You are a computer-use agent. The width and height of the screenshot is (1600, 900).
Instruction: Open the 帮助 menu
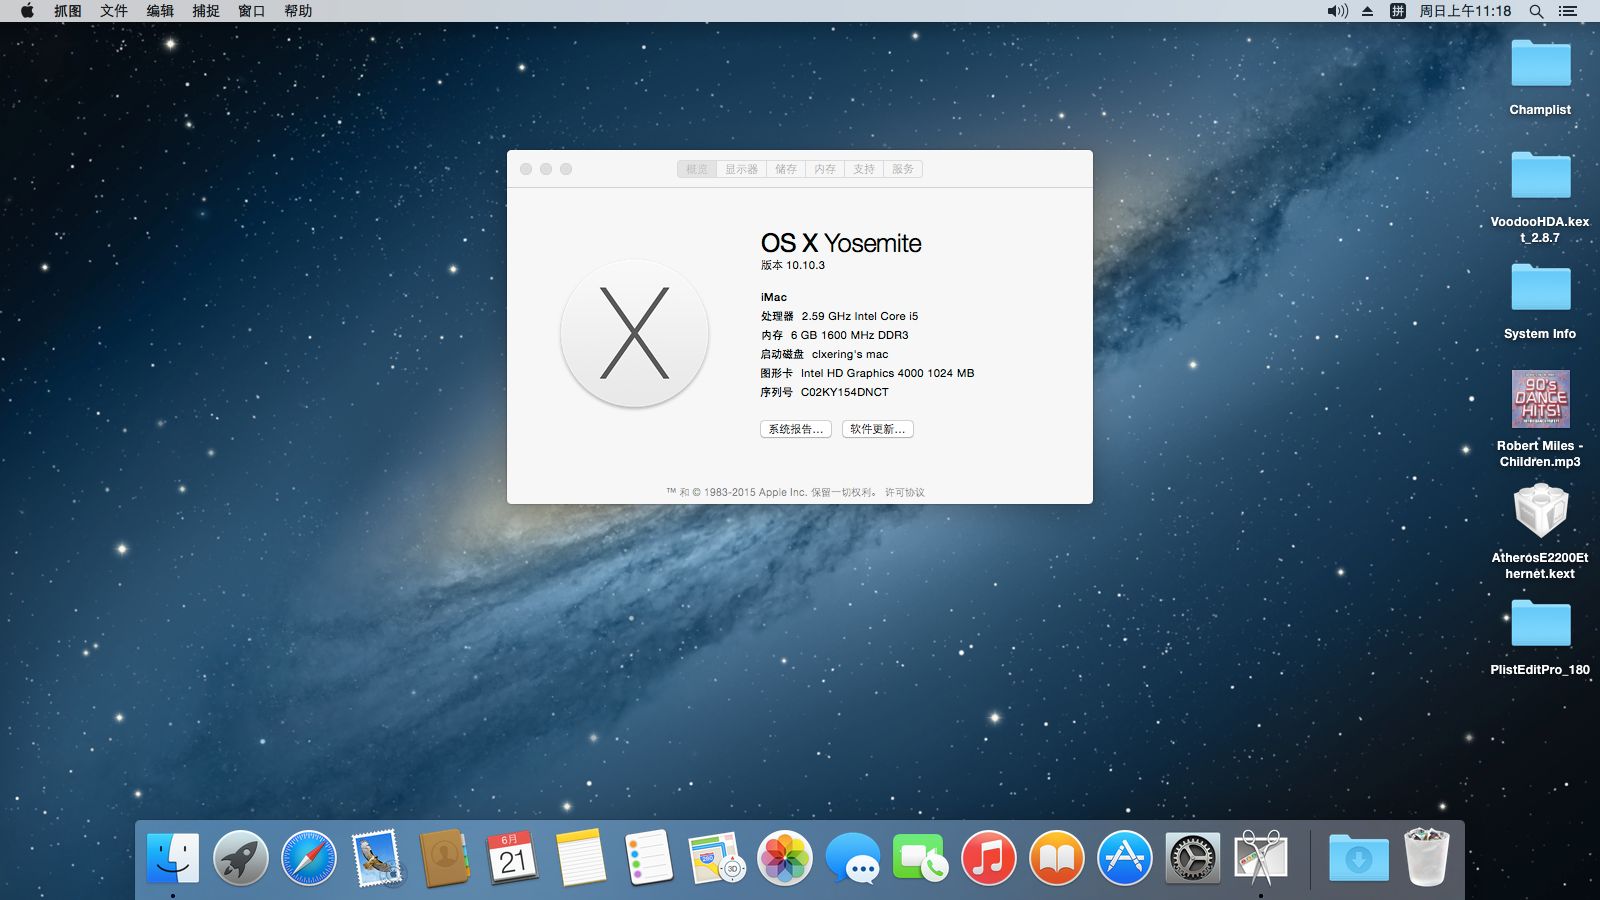298,11
